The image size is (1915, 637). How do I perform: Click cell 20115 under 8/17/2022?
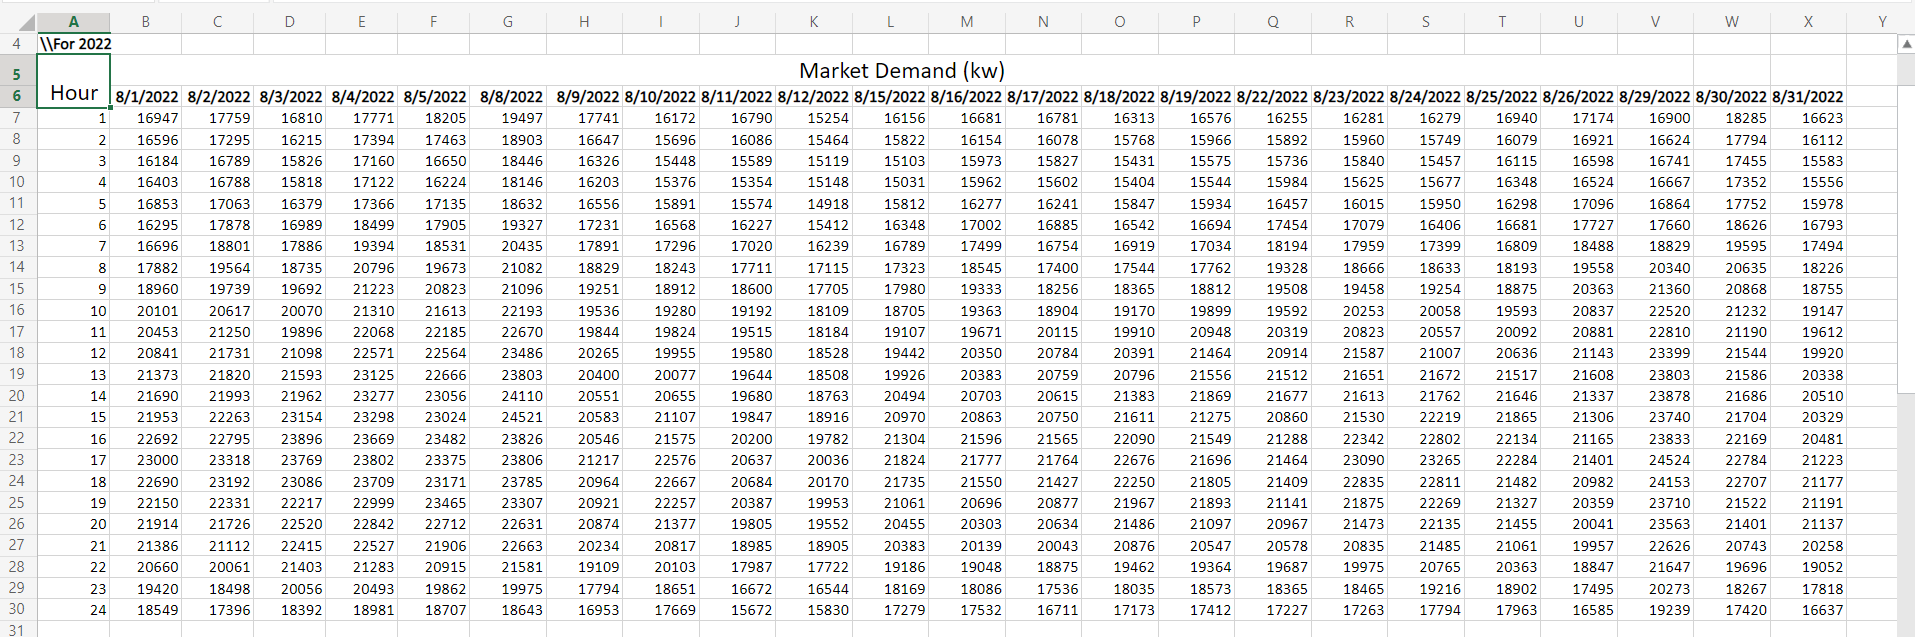point(1043,332)
